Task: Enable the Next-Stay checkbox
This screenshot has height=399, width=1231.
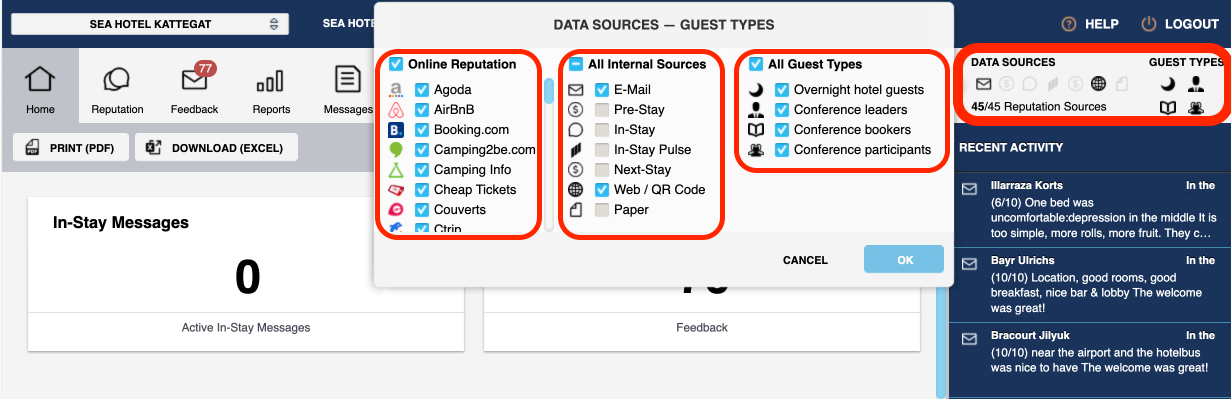Action: click(602, 170)
